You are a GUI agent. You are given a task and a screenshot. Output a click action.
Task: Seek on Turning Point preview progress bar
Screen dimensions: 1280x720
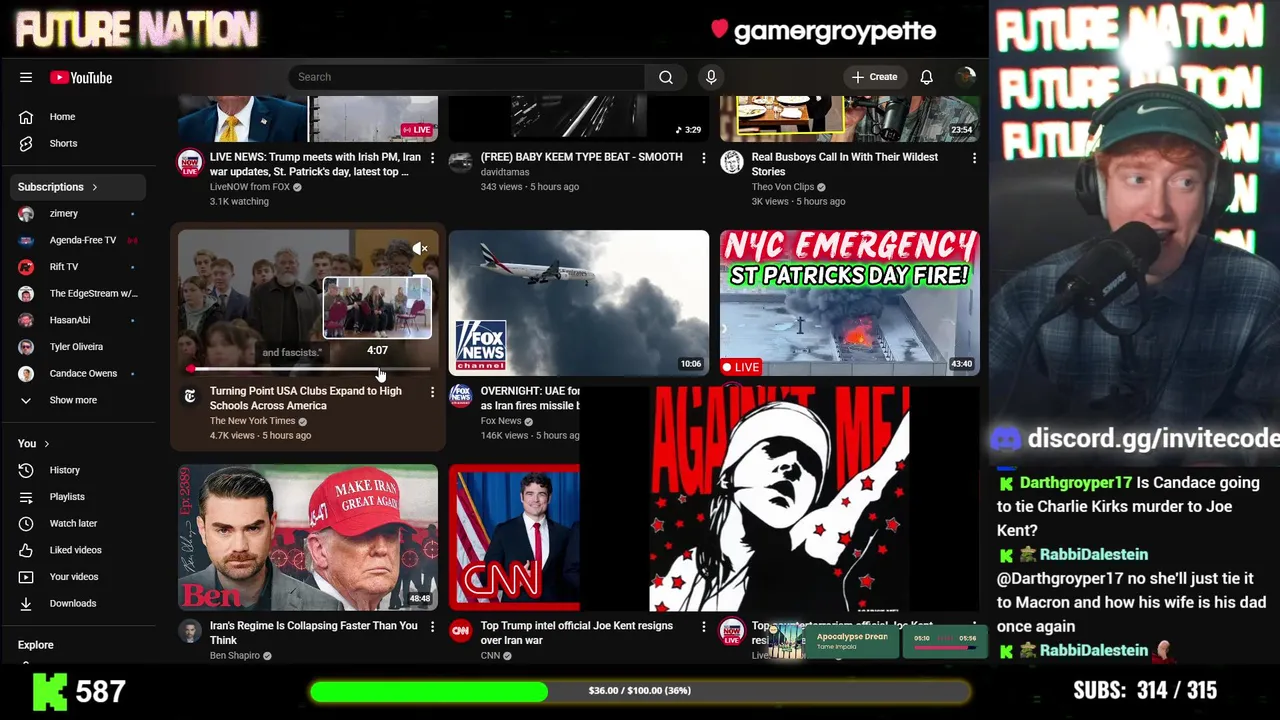point(308,369)
